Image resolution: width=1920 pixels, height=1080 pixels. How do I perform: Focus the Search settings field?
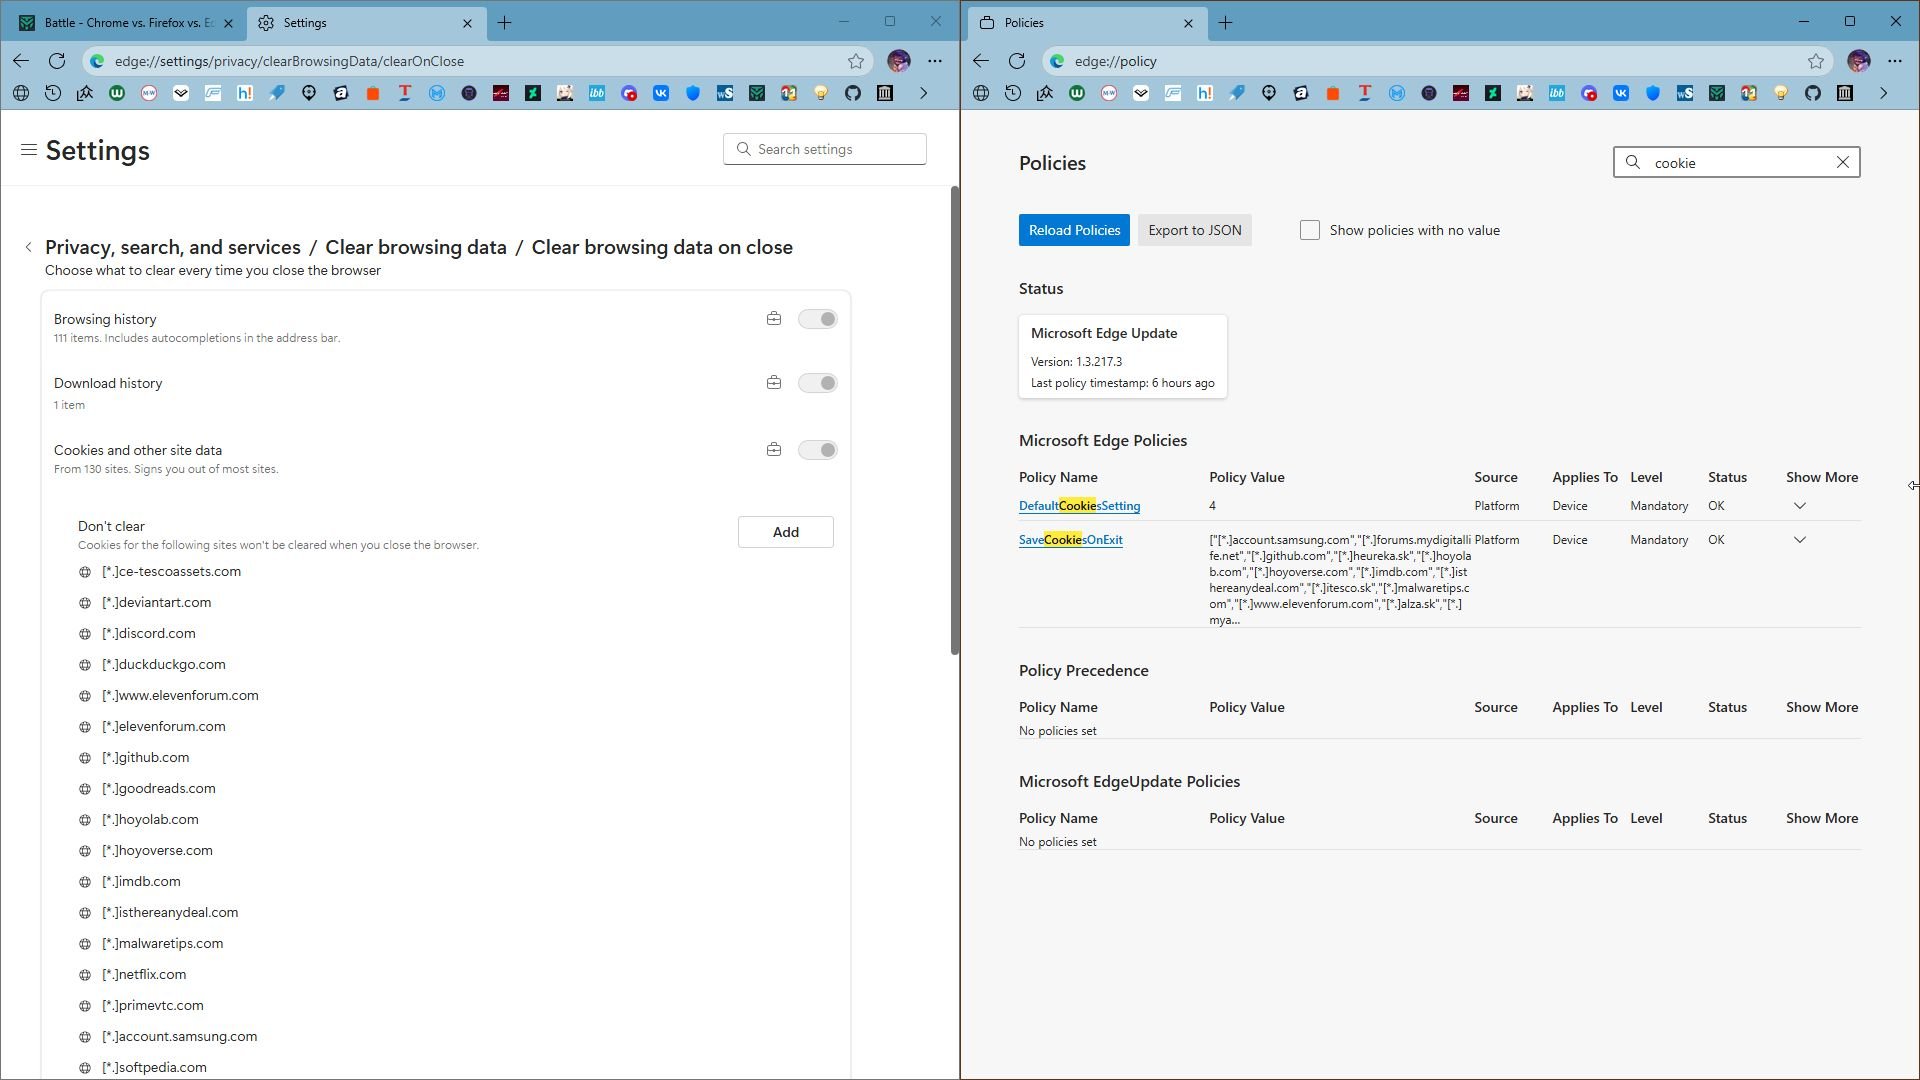click(825, 149)
